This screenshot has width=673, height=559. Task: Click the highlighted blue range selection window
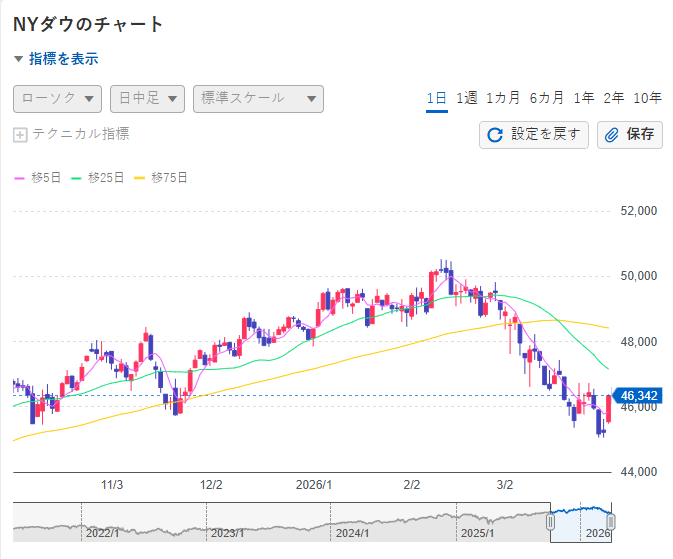(581, 522)
